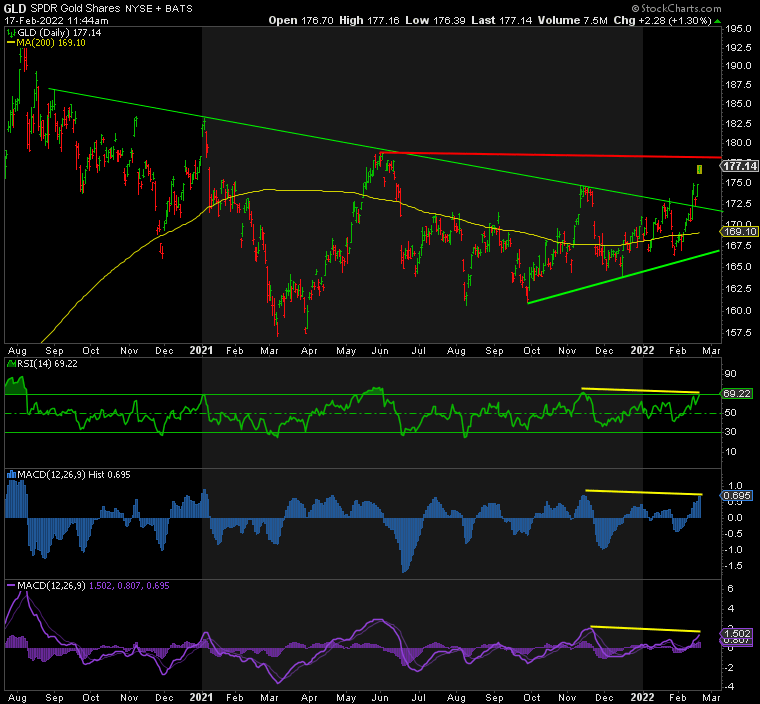This screenshot has width=760, height=704.
Task: Click the 185.0 price axis label
Action: 739,104
